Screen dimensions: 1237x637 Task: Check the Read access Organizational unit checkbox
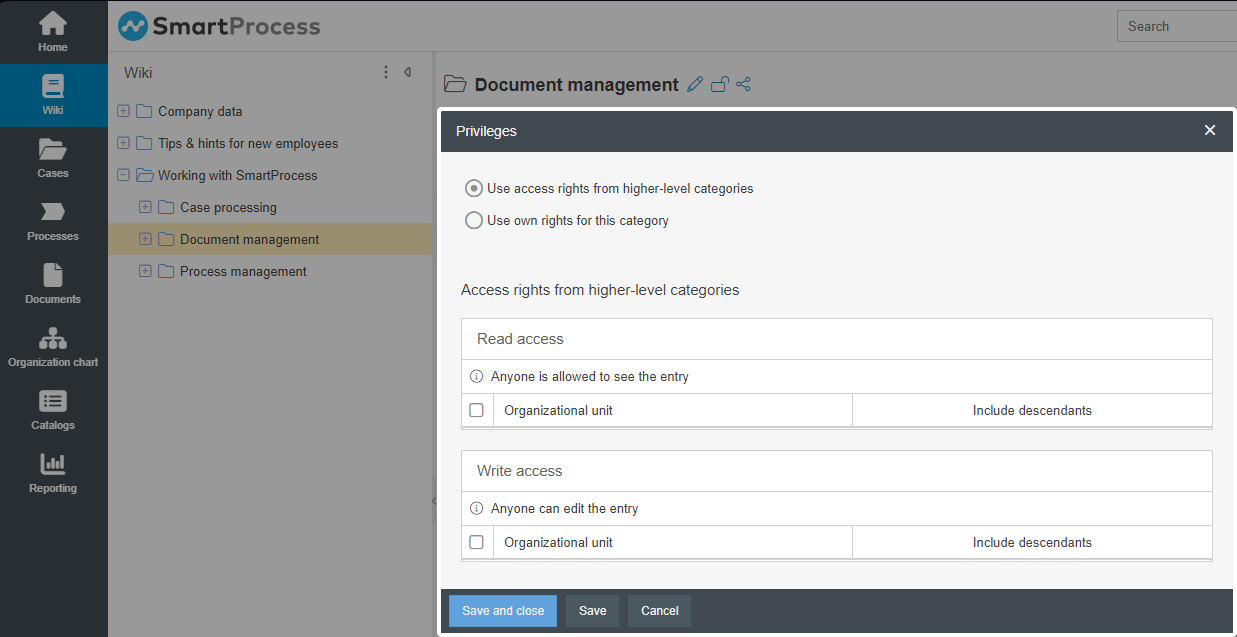pos(477,410)
